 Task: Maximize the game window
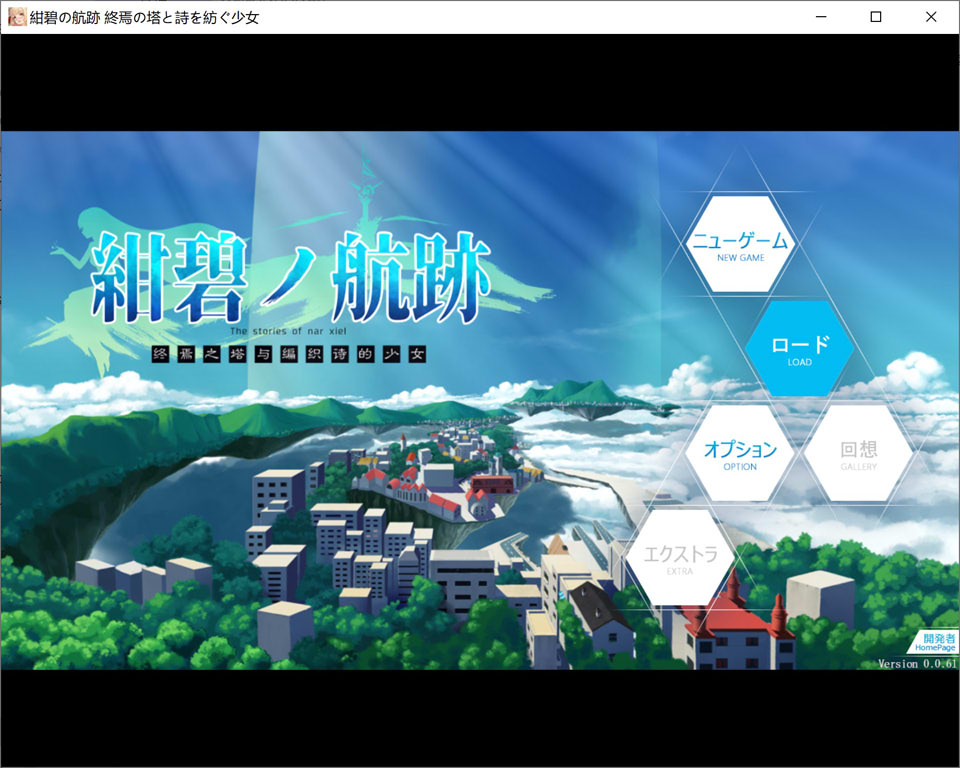click(x=876, y=16)
